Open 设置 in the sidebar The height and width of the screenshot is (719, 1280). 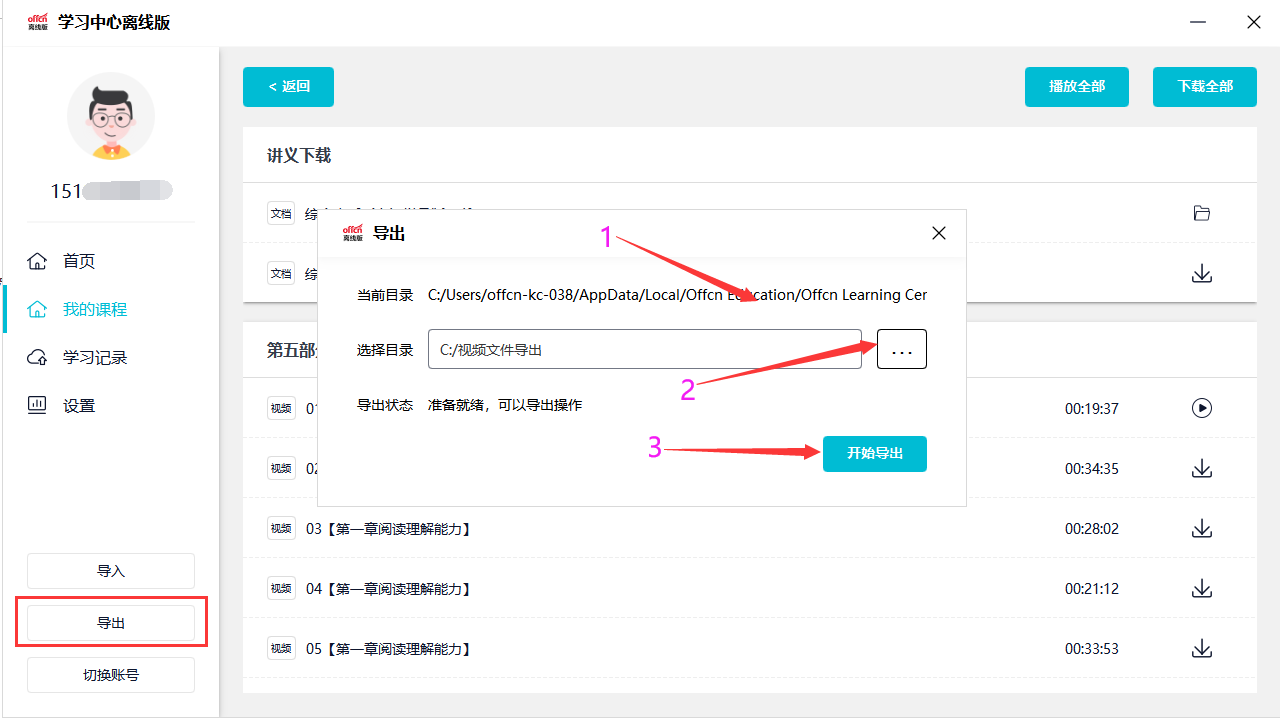pyautogui.click(x=79, y=405)
